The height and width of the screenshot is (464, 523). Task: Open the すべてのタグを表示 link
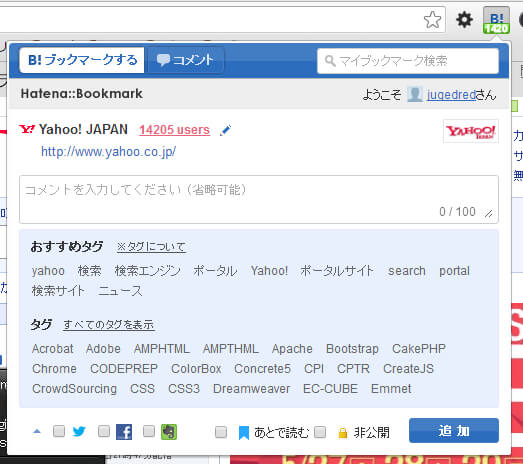pos(109,325)
